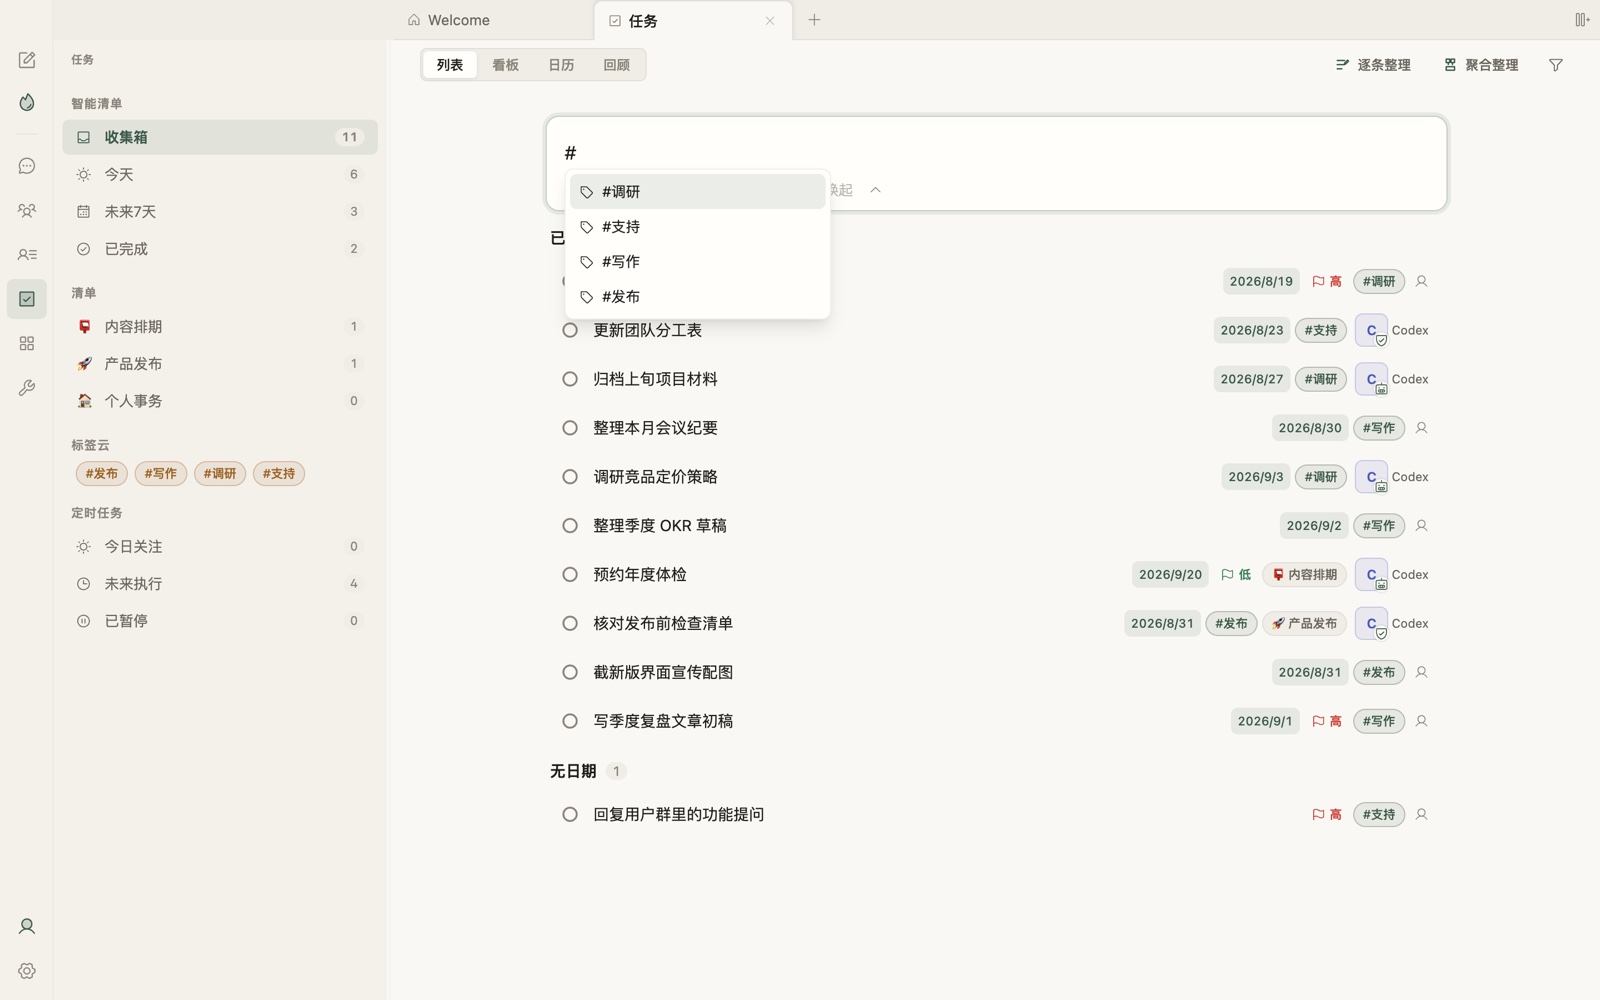Click the 聚合整理 button
Screen dimensions: 1600x1000
pos(1481,65)
